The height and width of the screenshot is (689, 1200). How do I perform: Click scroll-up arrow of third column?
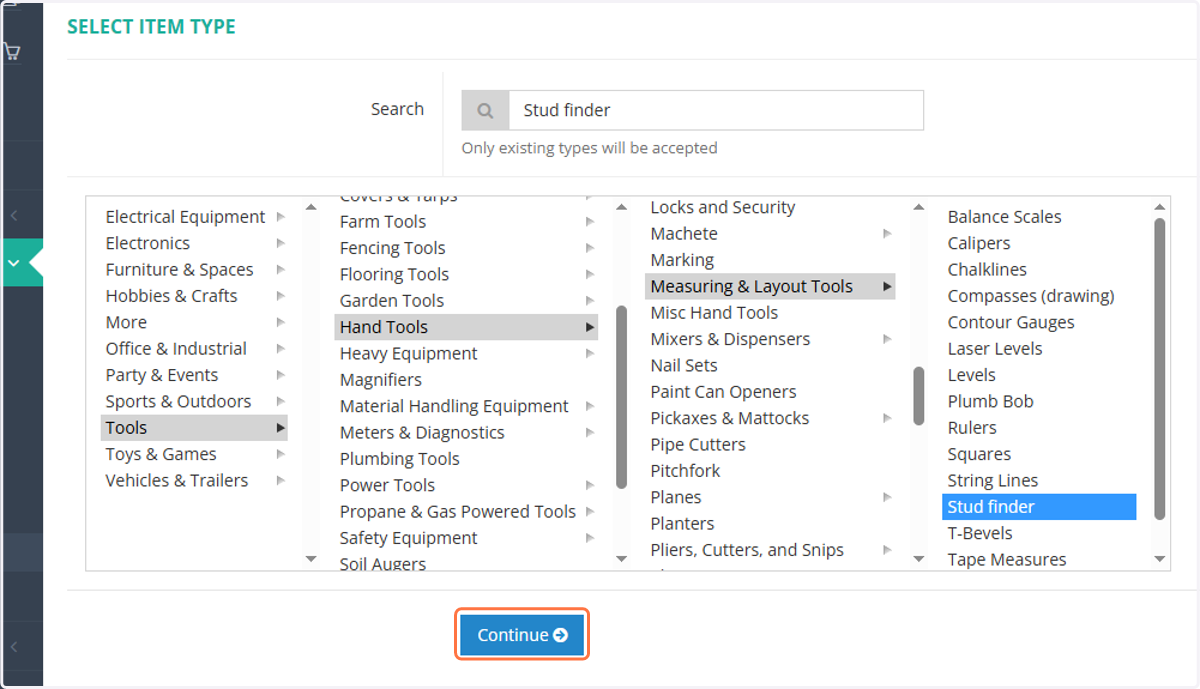tap(919, 207)
